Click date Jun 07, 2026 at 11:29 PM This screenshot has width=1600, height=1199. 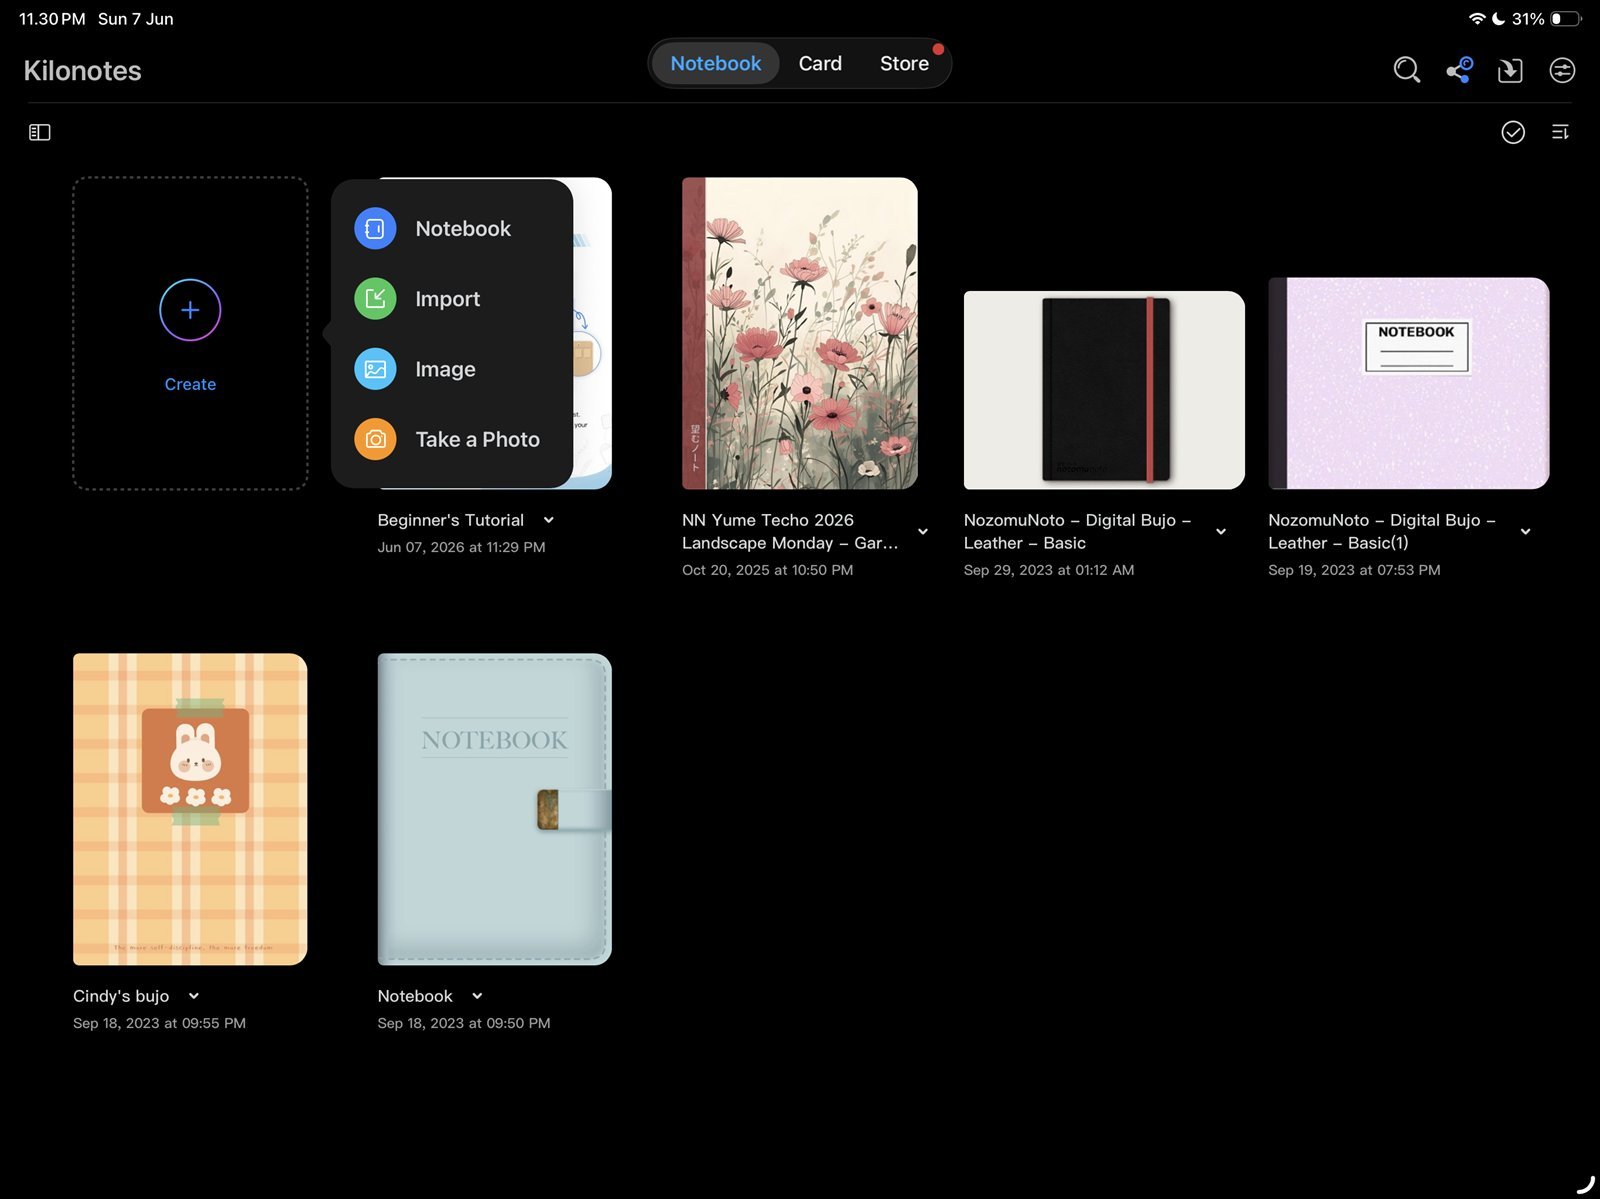(x=461, y=547)
